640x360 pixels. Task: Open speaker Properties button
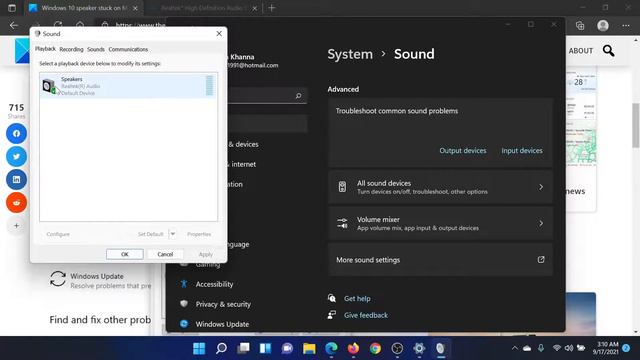[x=199, y=234]
